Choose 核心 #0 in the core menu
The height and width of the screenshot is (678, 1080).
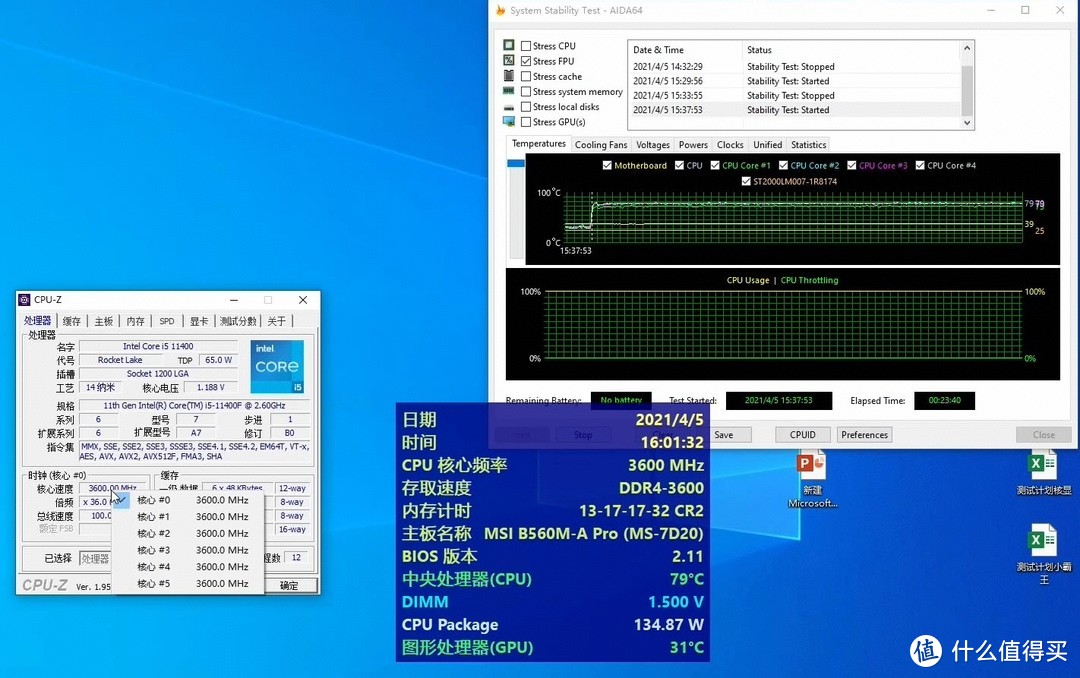(187, 500)
